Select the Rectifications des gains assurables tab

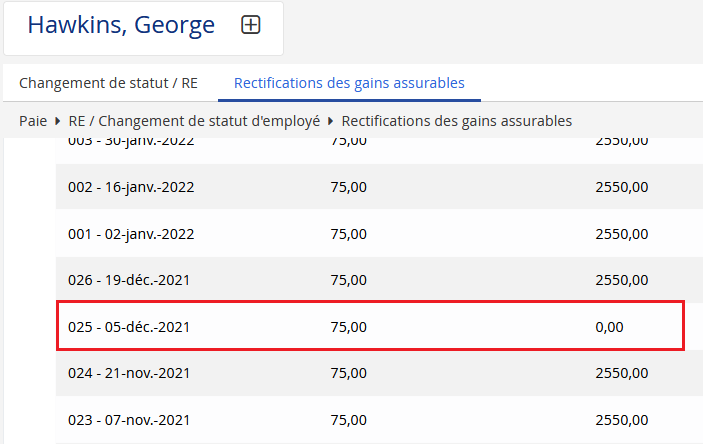tap(349, 83)
